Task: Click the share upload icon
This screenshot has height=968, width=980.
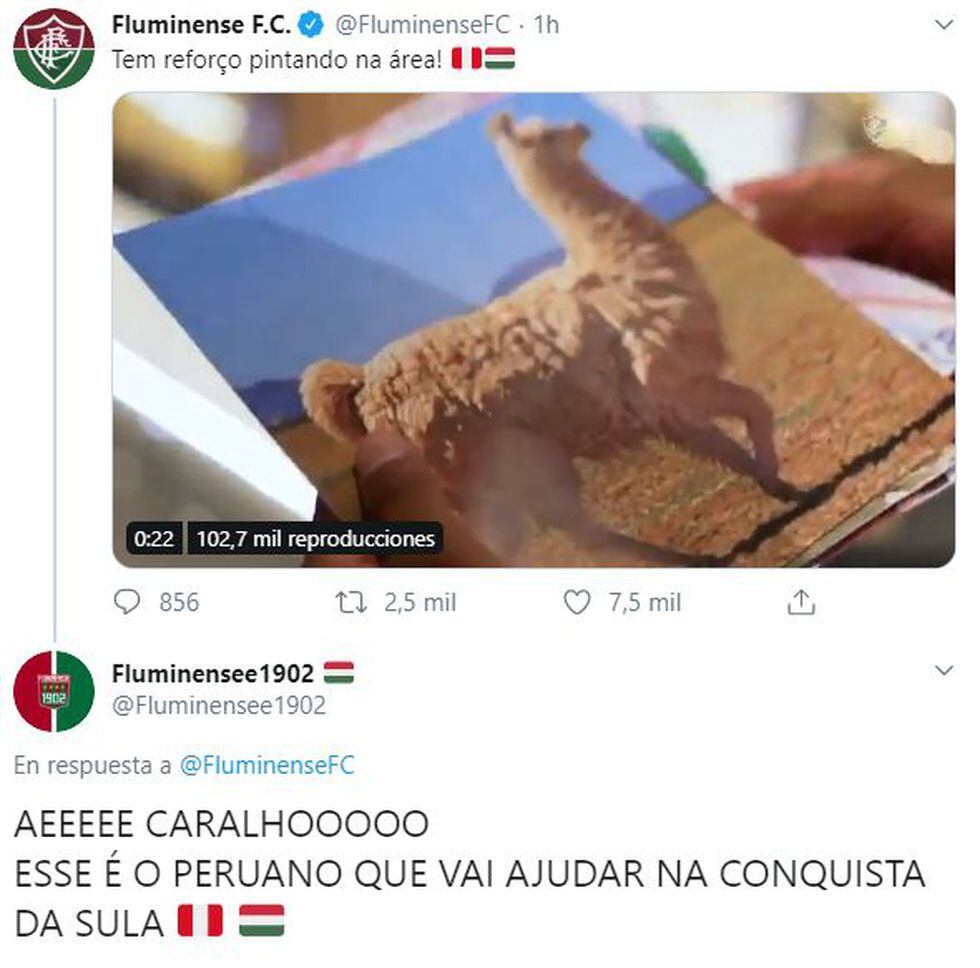Action: (801, 602)
